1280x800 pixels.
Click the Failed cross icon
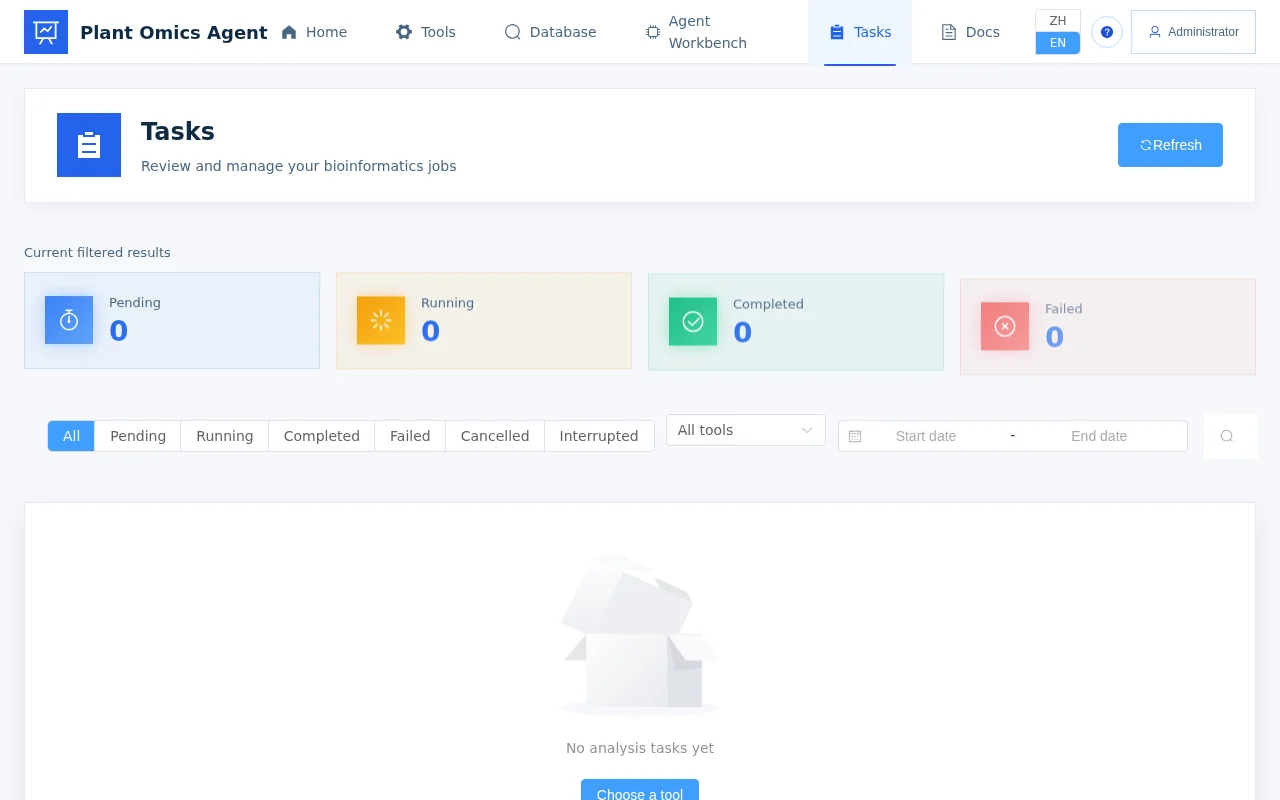point(1005,326)
